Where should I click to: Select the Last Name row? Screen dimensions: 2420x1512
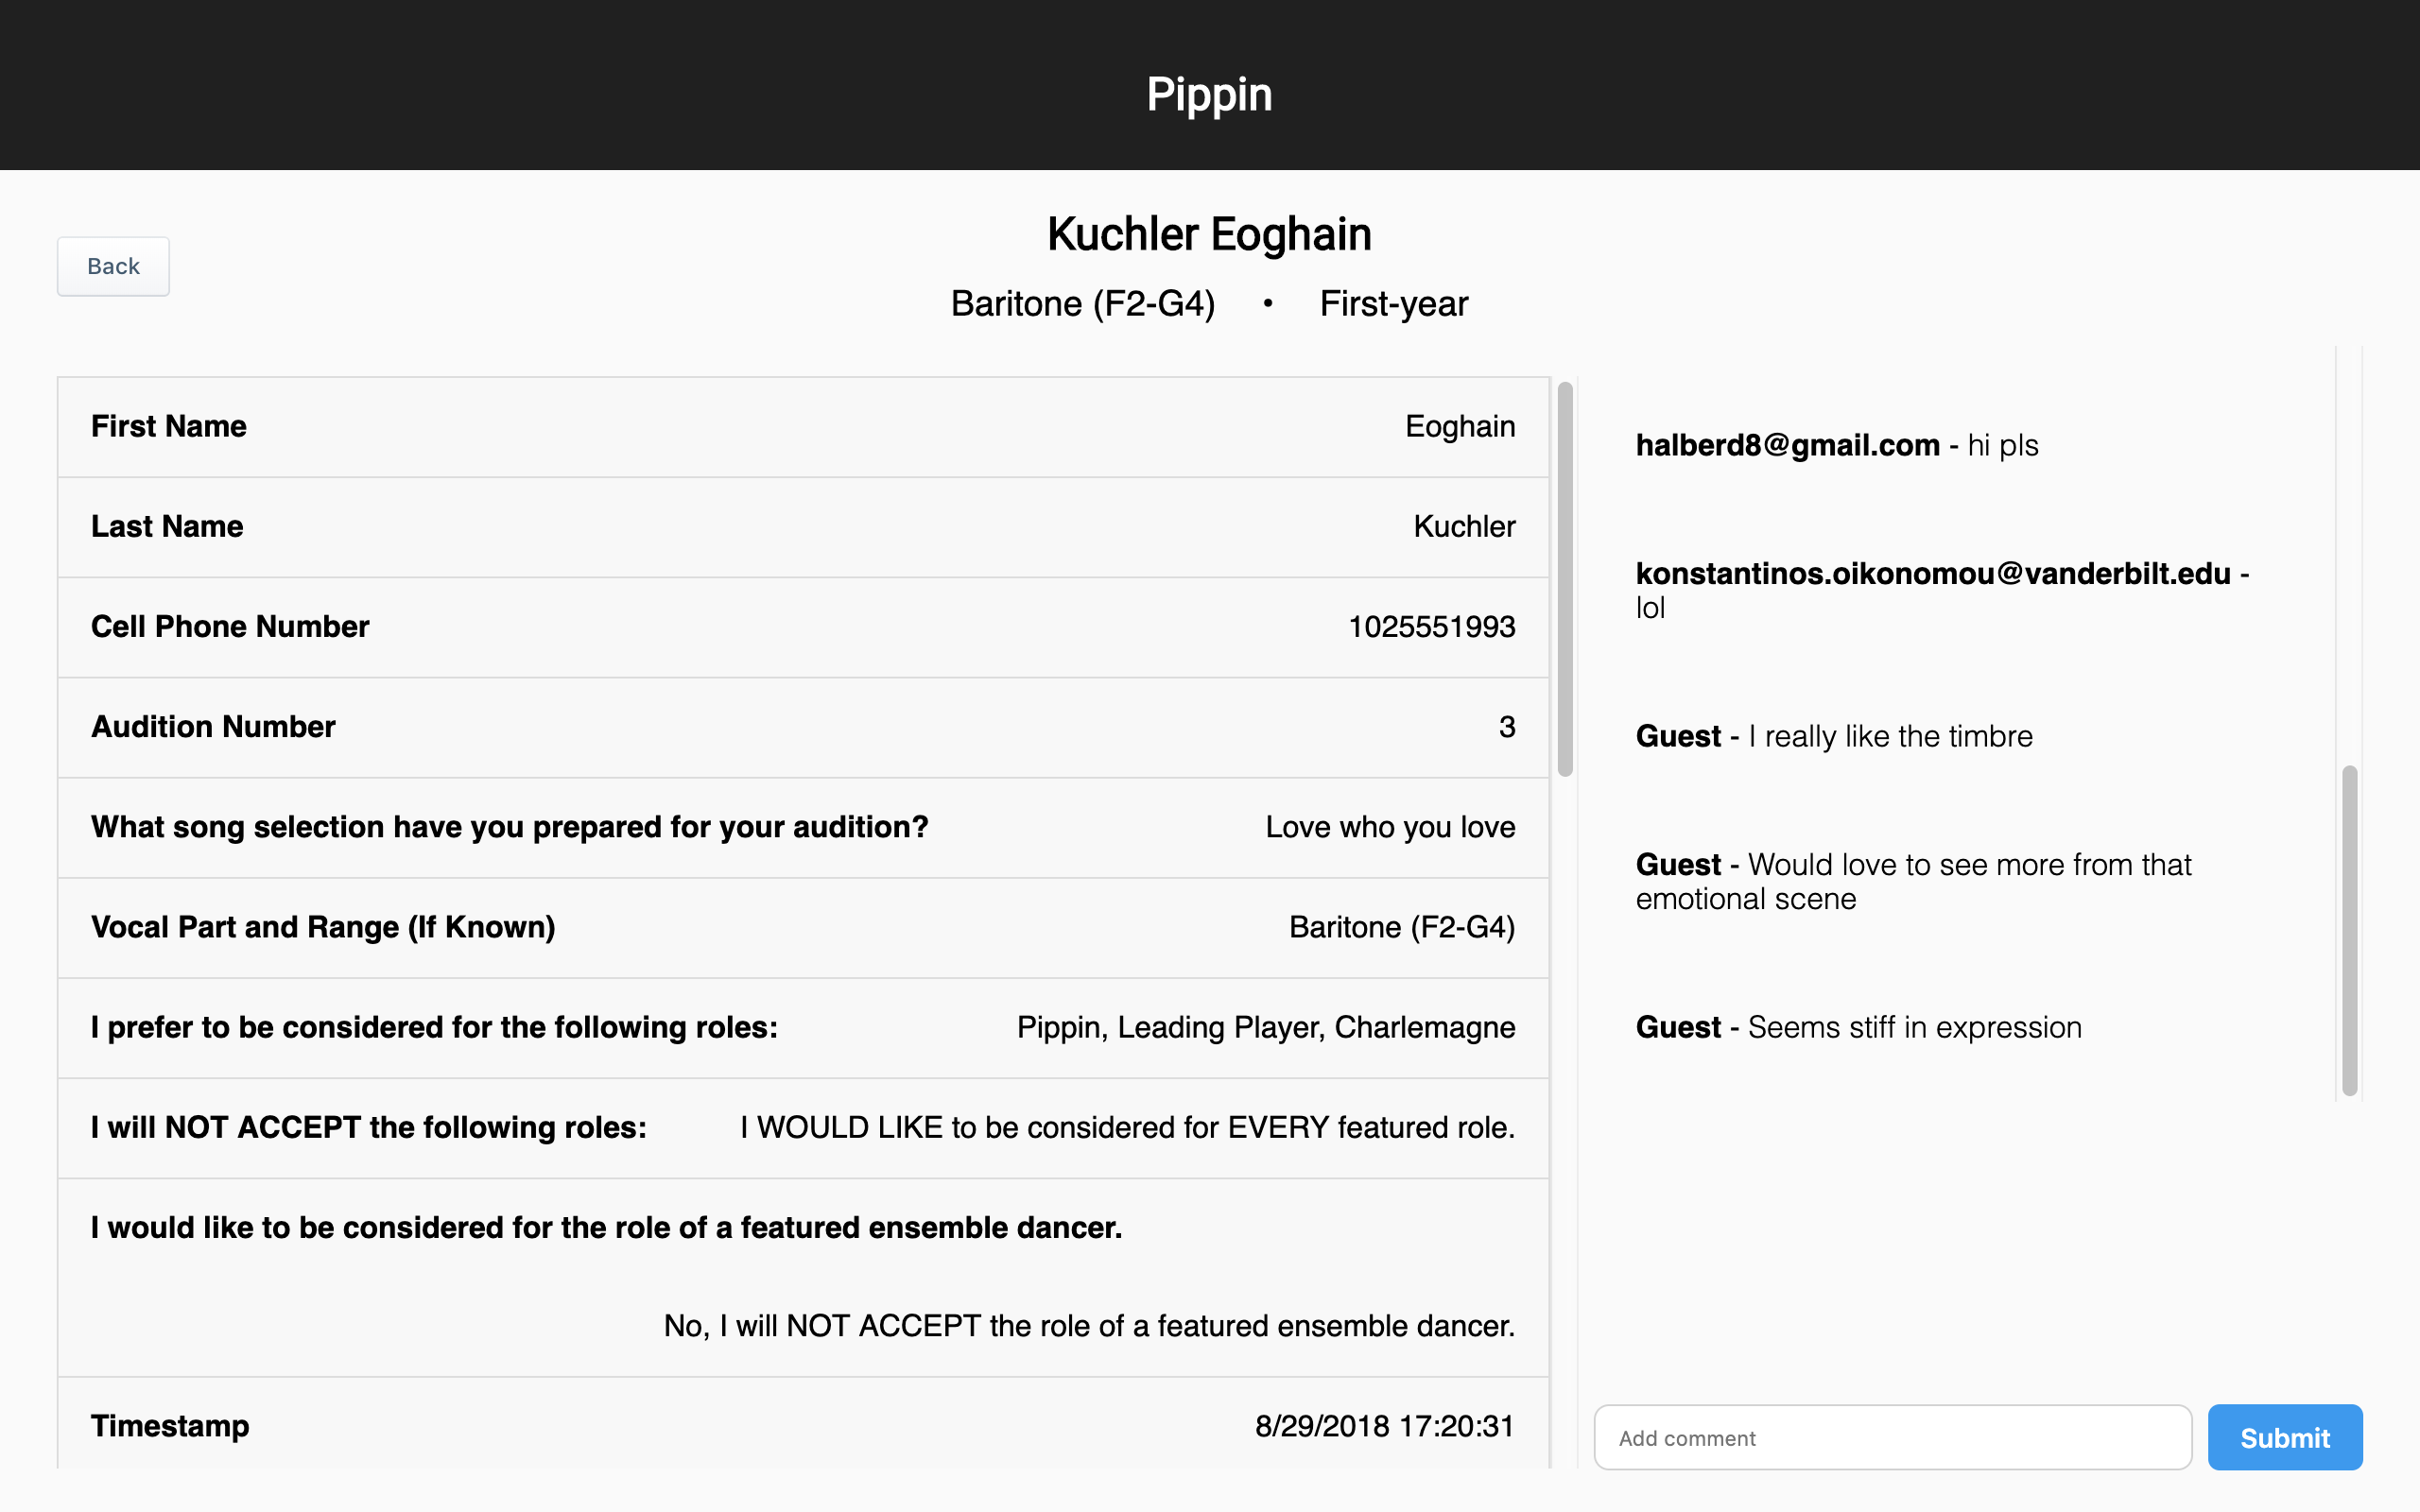pyautogui.click(x=803, y=527)
